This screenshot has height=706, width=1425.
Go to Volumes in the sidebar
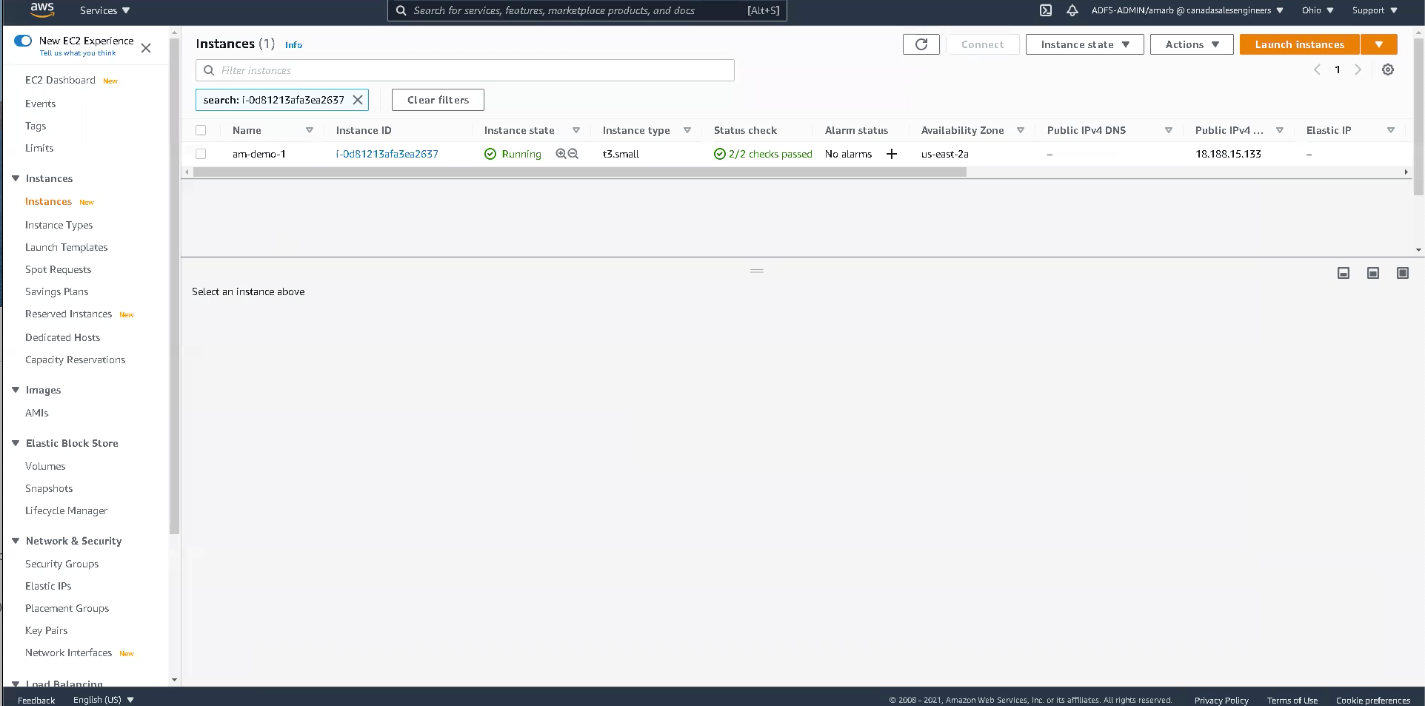[45, 466]
